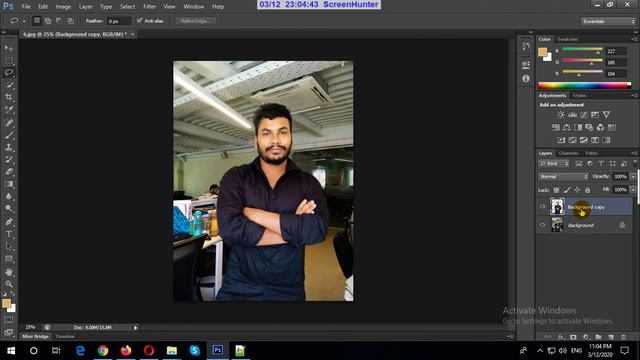This screenshot has width=640, height=360.
Task: Open the Normal blend mode dropdown
Action: click(x=564, y=176)
